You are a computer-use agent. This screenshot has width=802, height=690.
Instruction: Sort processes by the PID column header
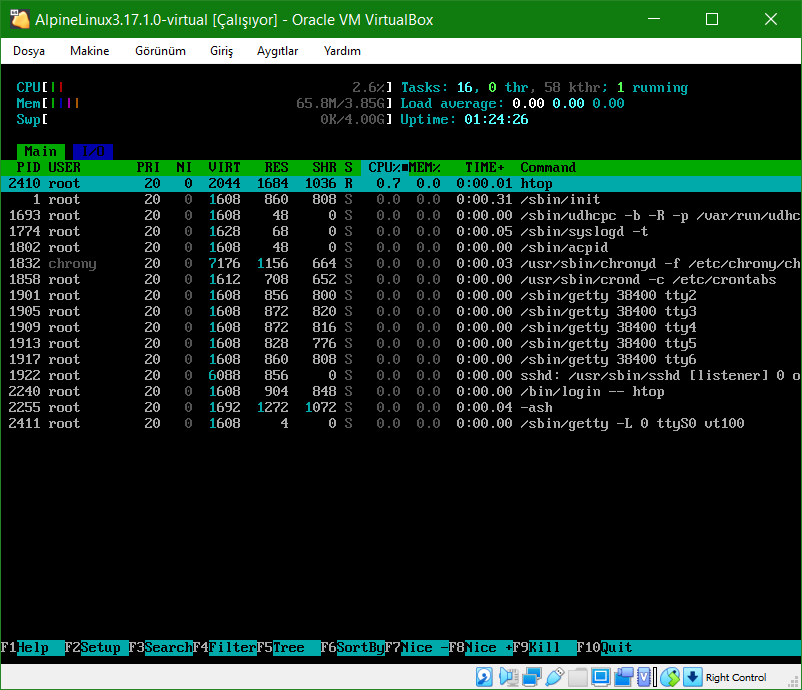pos(29,167)
